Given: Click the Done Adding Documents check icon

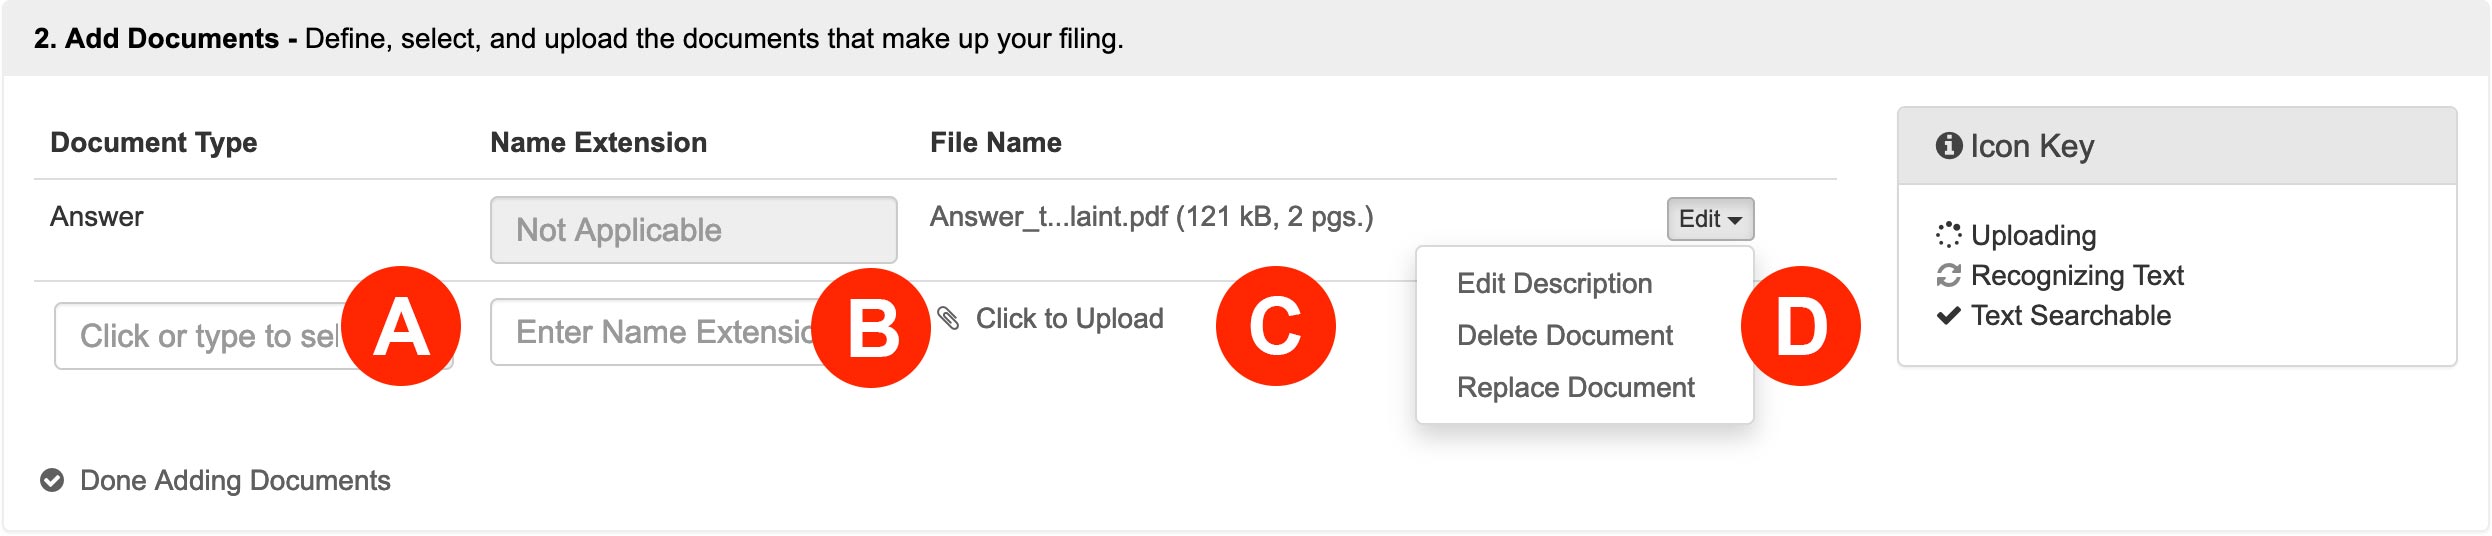Looking at the screenshot, I should point(52,481).
